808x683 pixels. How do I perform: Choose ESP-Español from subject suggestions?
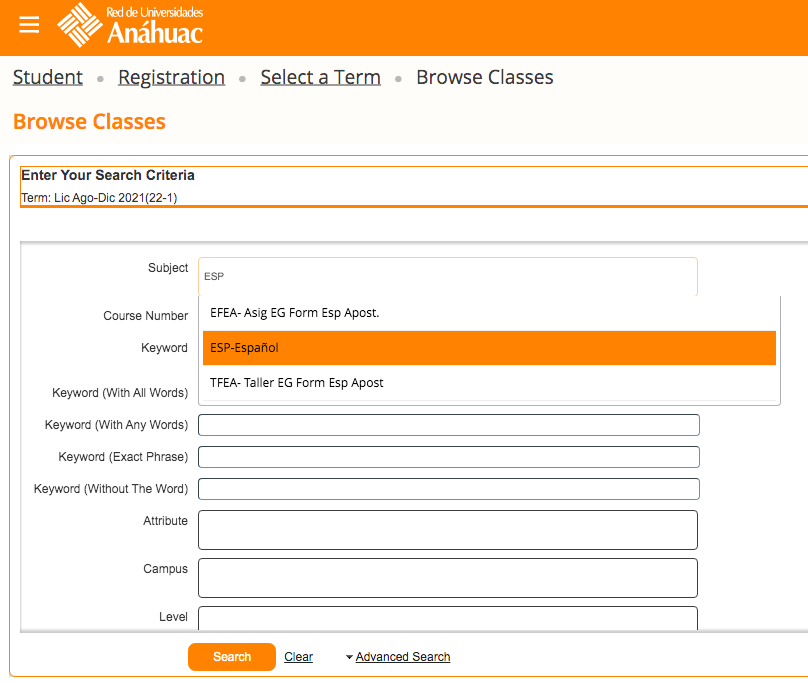coord(489,348)
